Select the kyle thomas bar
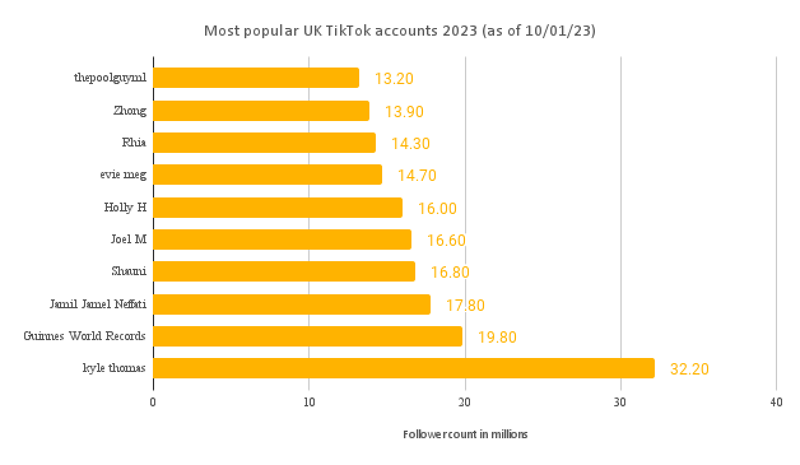 point(403,368)
